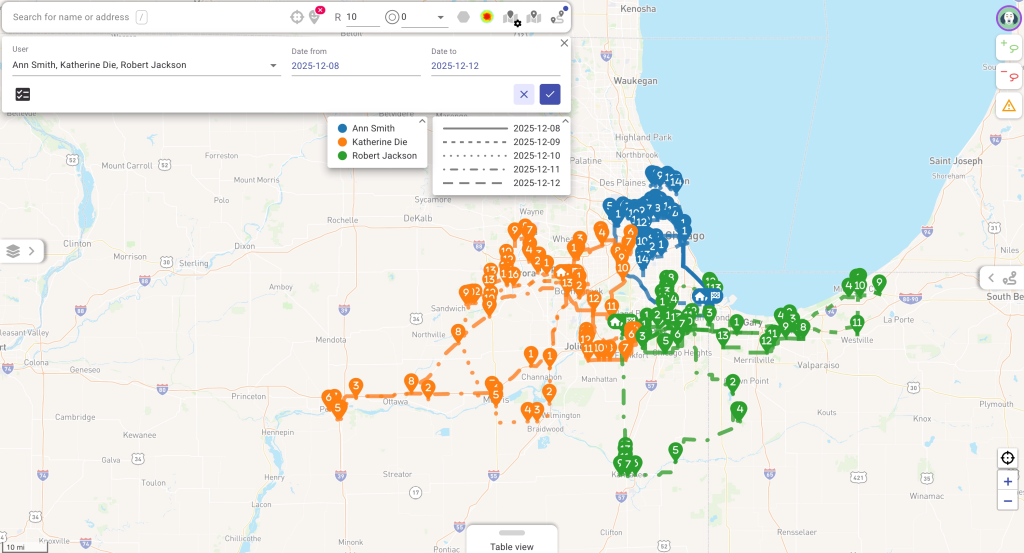
Task: Zoom in the map with plus button
Action: tap(1008, 481)
